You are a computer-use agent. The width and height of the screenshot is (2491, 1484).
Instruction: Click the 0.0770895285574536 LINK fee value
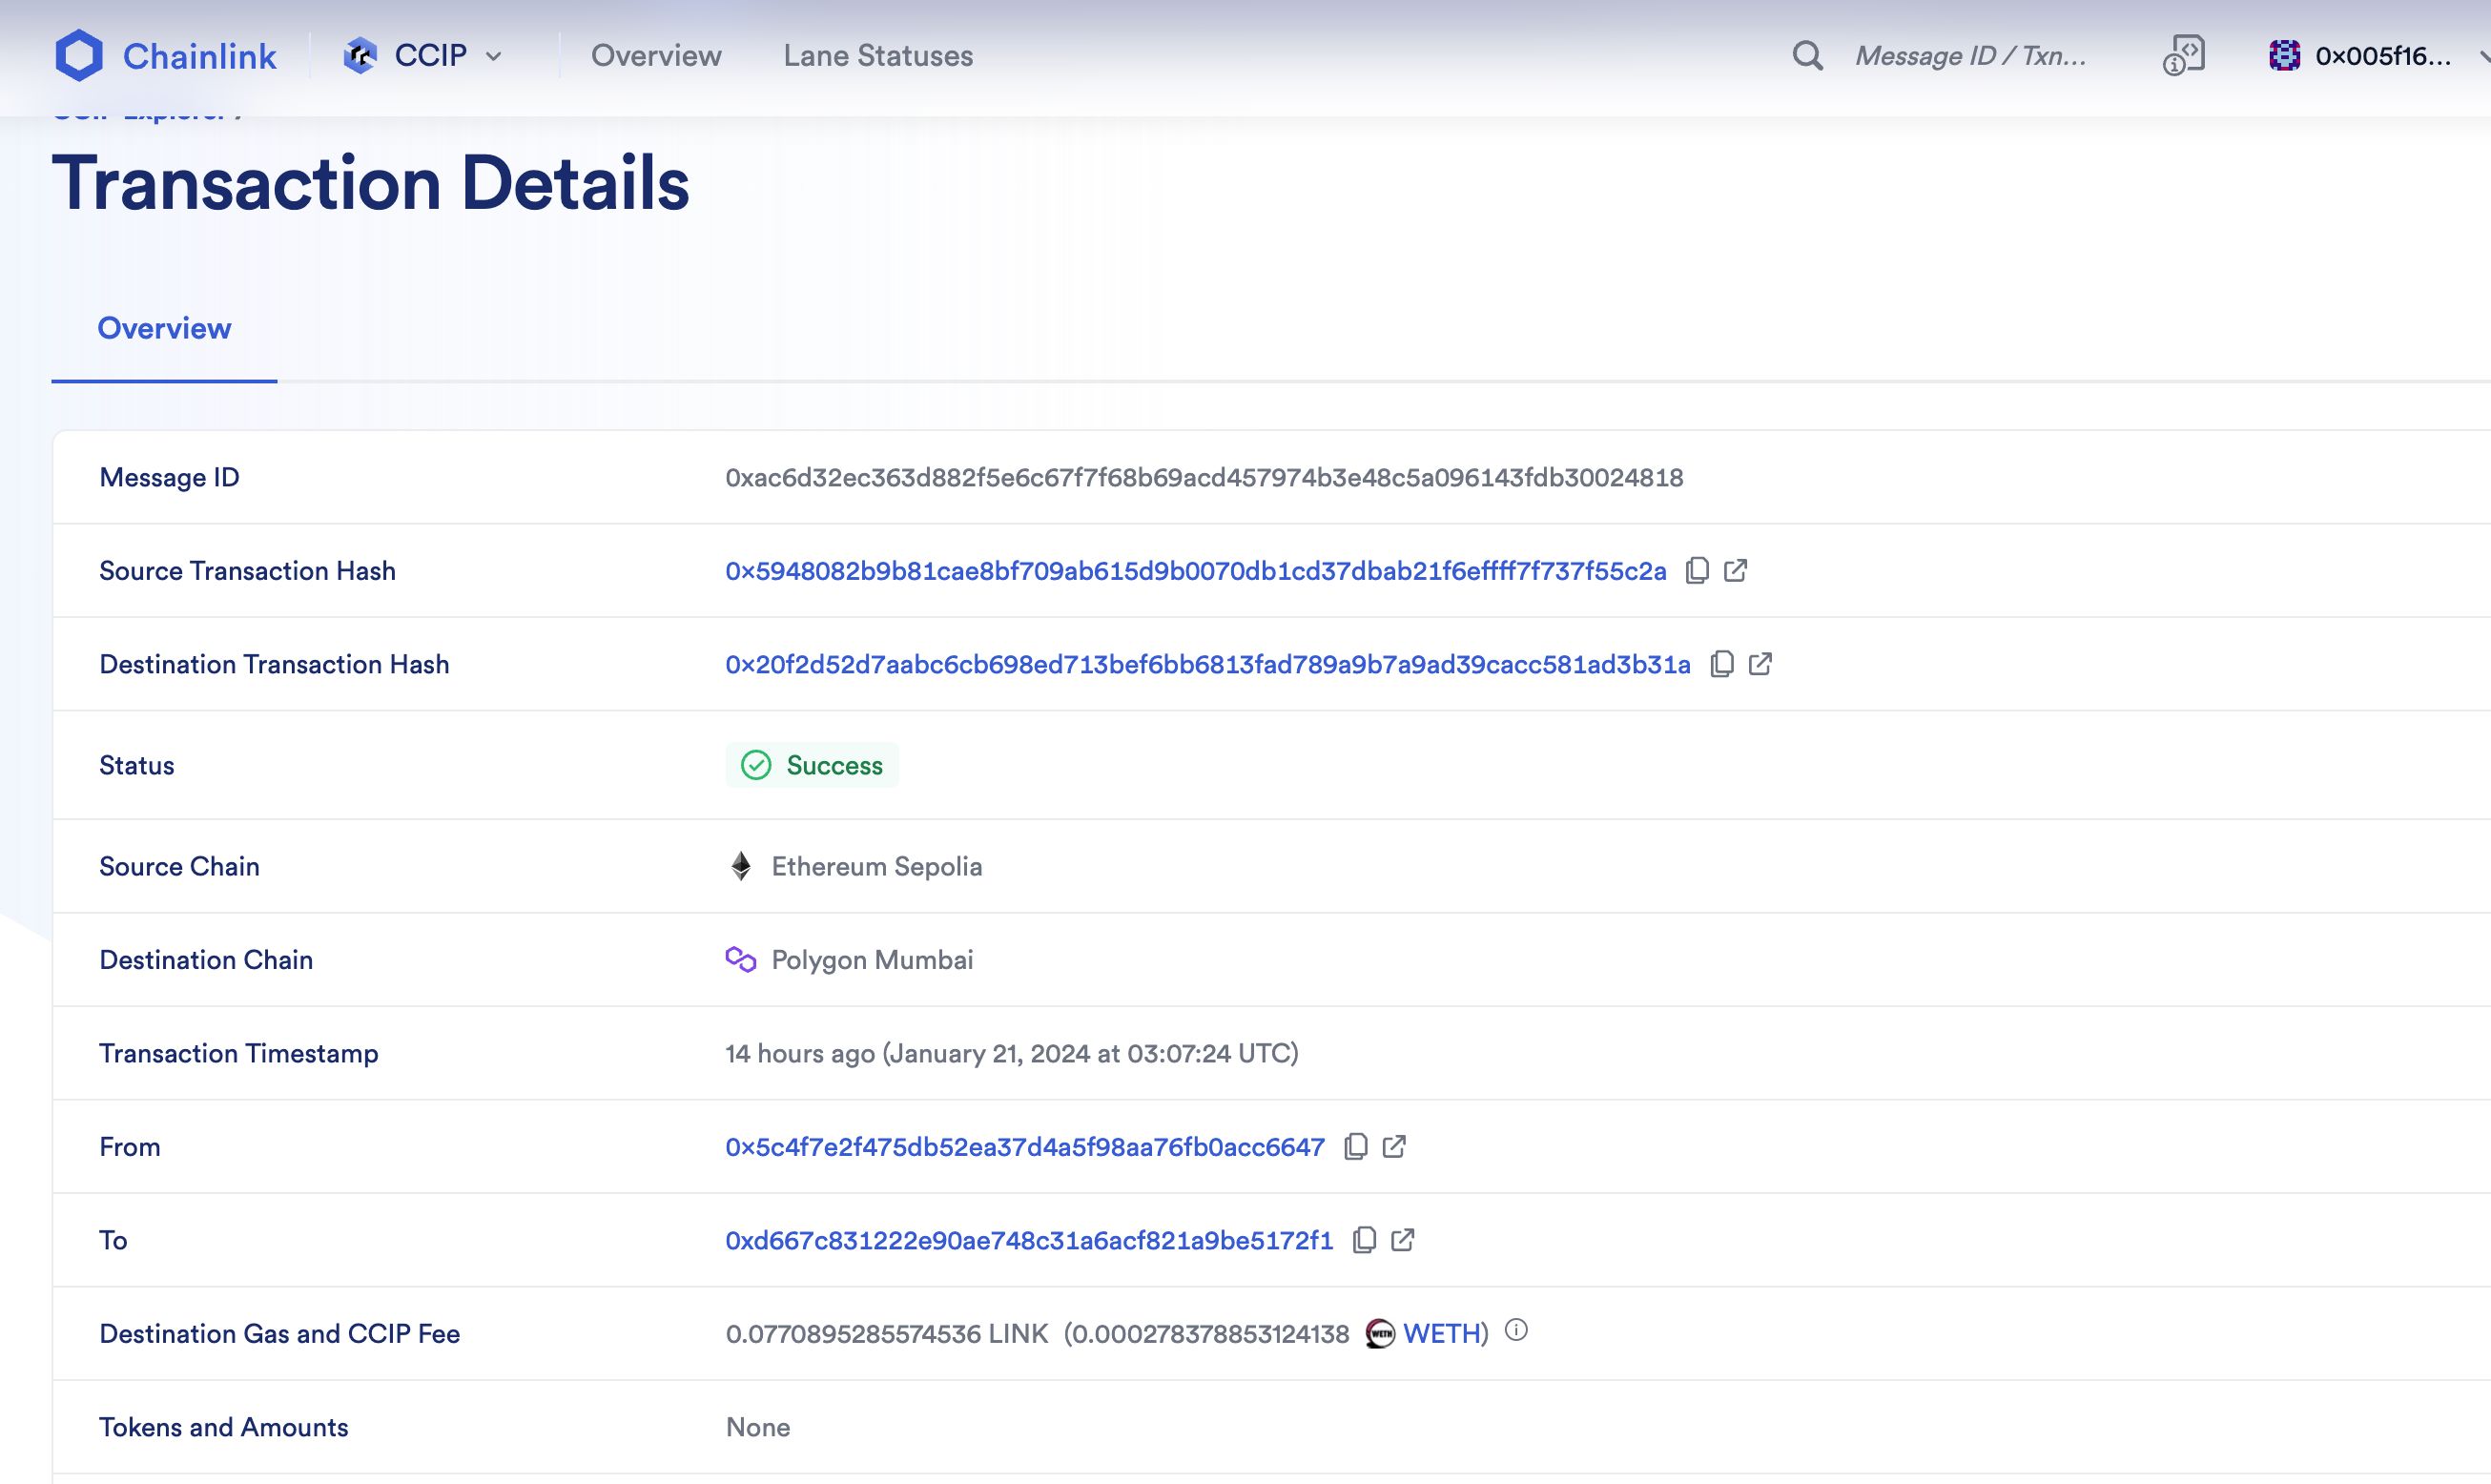point(887,1334)
